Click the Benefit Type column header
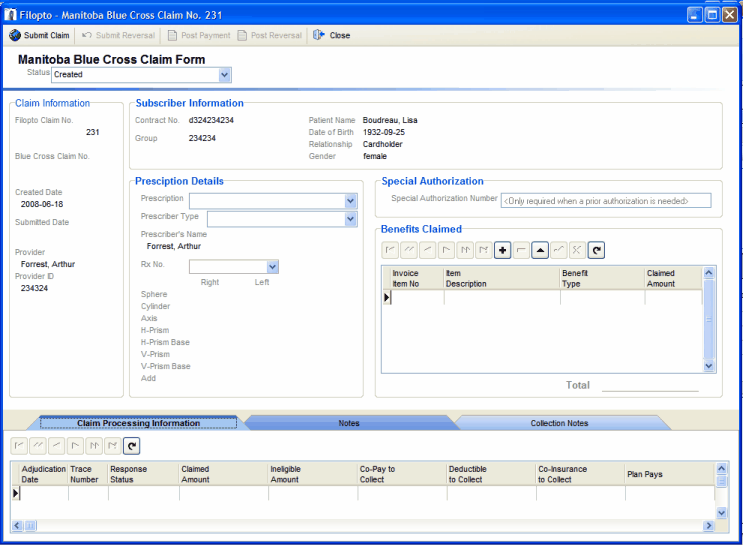Viewport: 743px width, 545px height. coord(602,279)
